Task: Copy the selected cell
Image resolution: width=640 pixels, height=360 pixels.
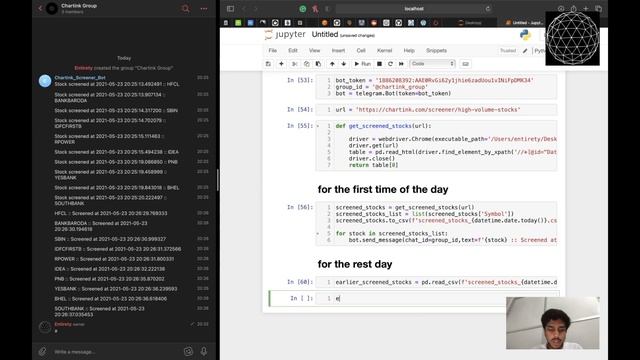Action: [306, 64]
